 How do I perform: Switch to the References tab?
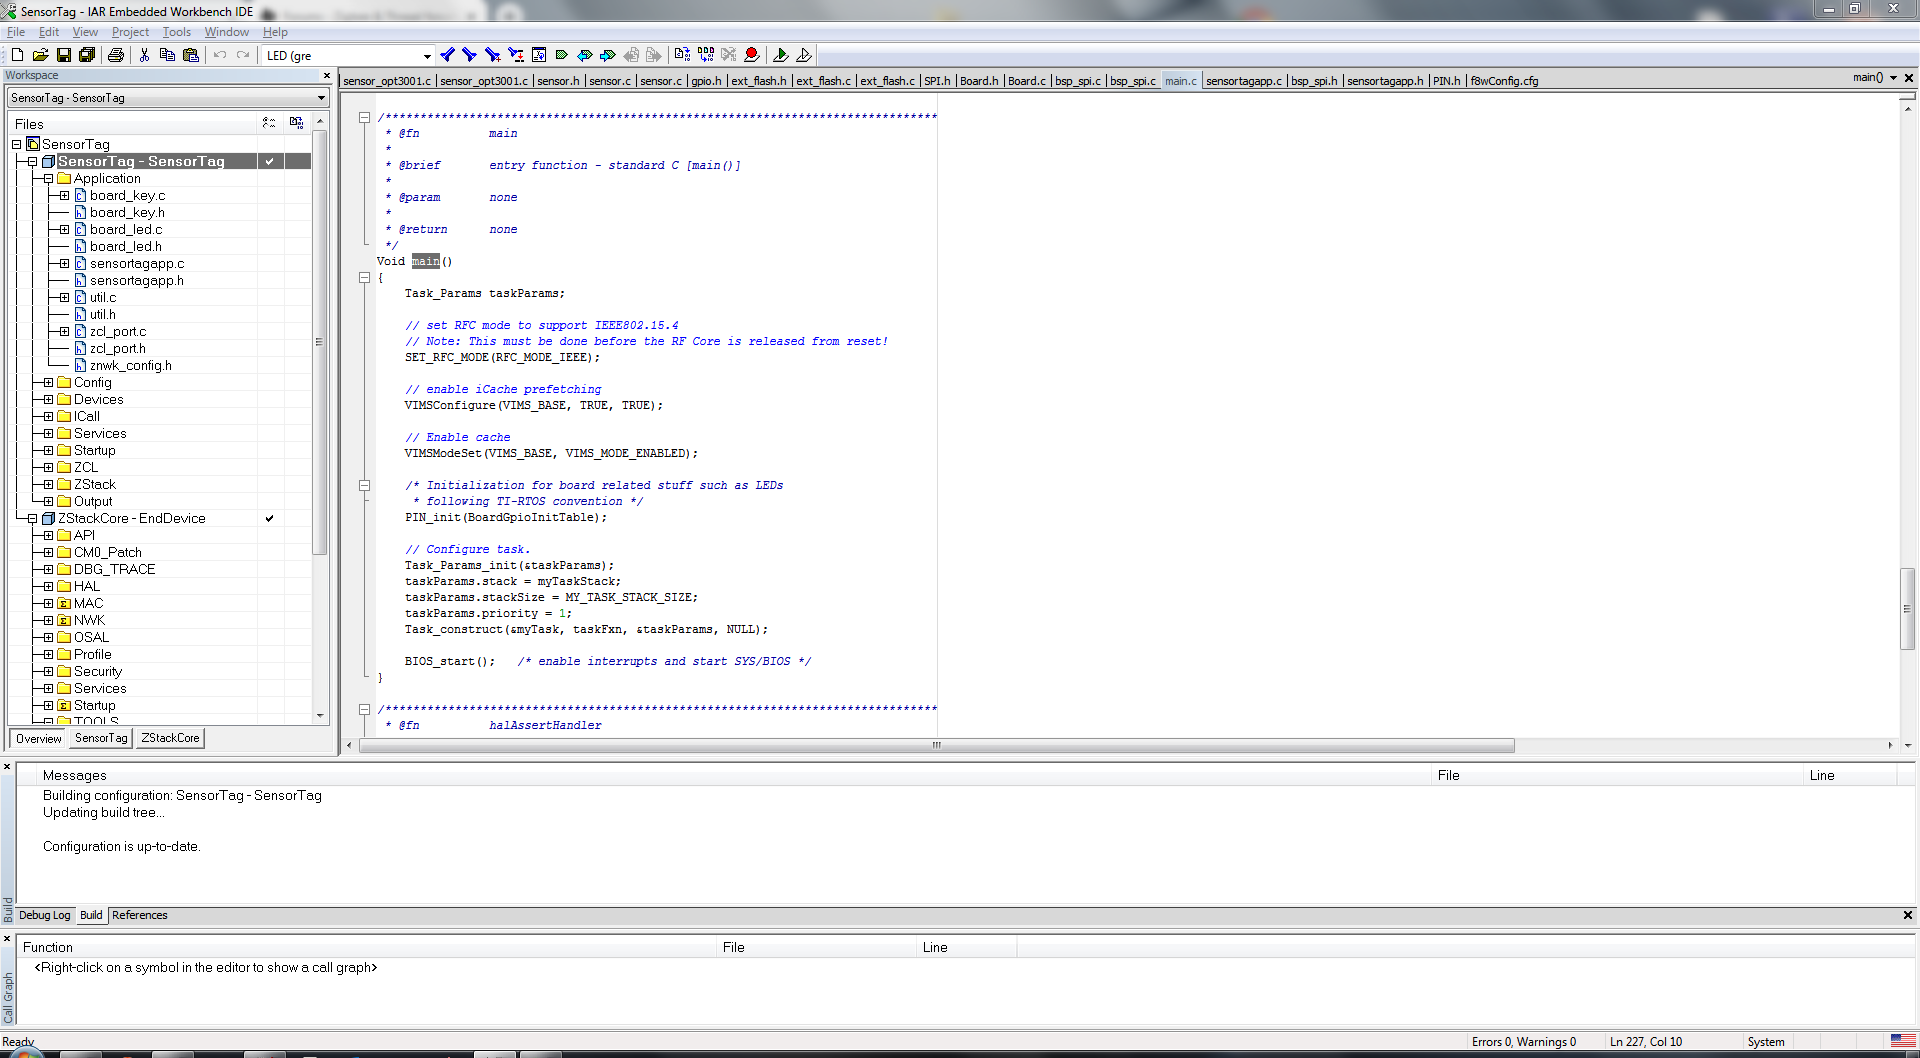click(140, 915)
